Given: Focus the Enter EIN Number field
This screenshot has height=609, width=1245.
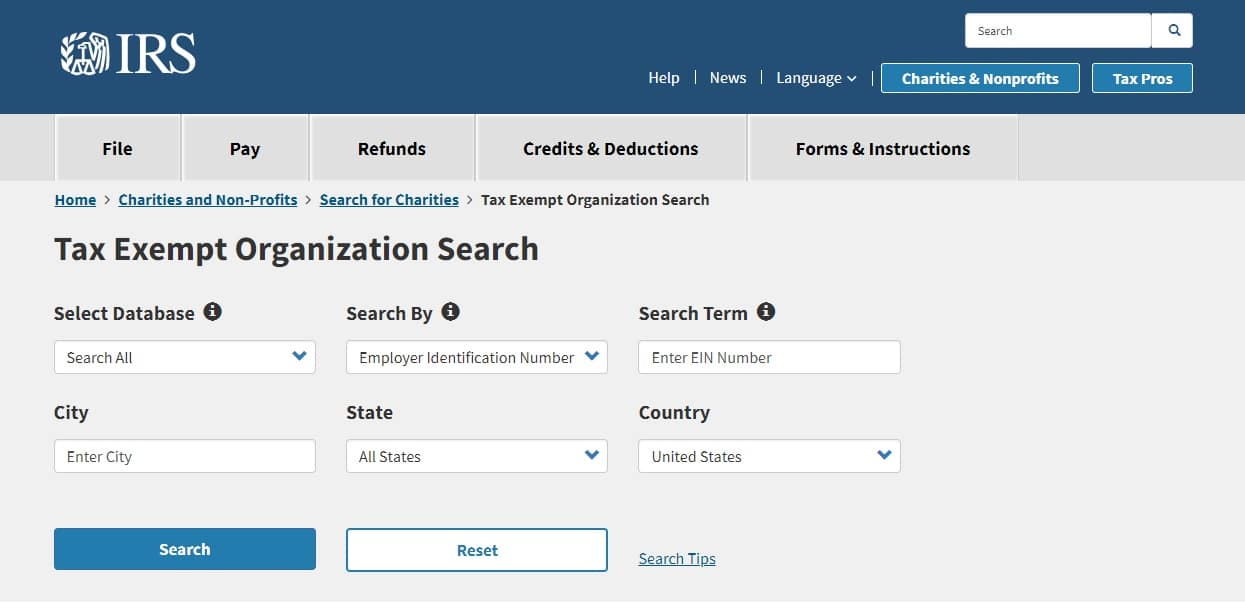Looking at the screenshot, I should 769,357.
